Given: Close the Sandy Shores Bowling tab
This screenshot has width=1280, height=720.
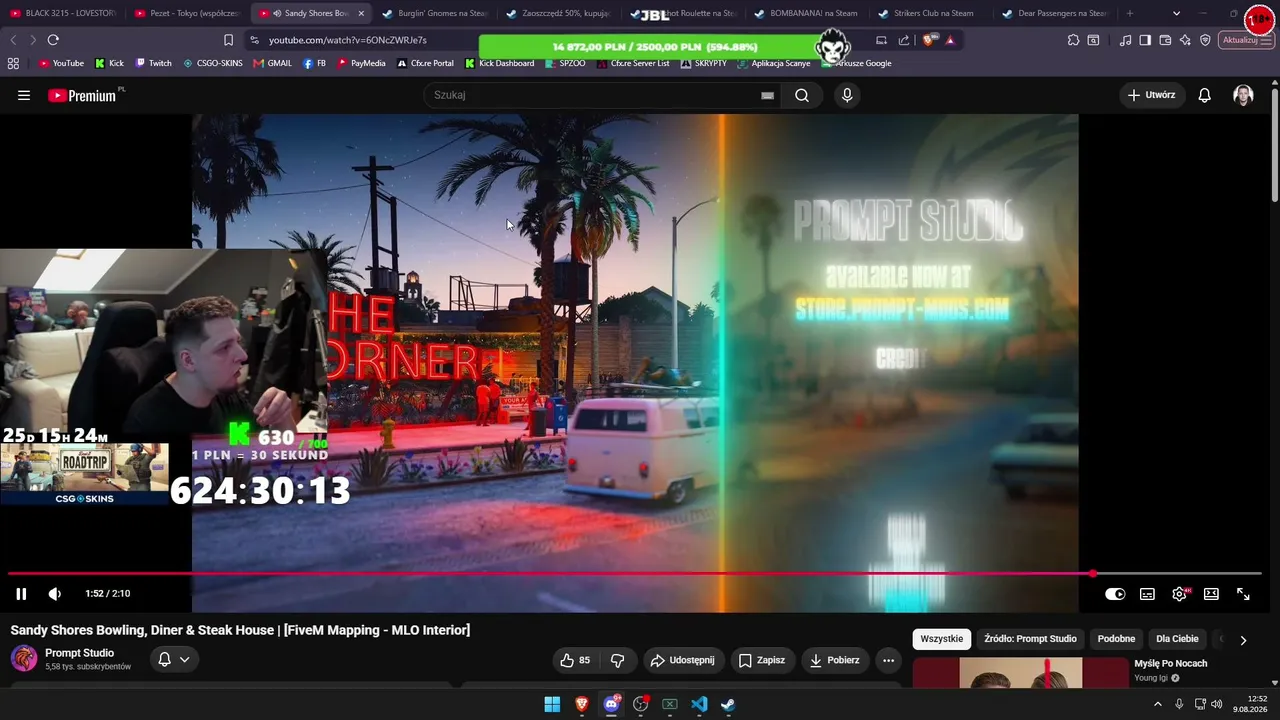Looking at the screenshot, I should point(361,14).
